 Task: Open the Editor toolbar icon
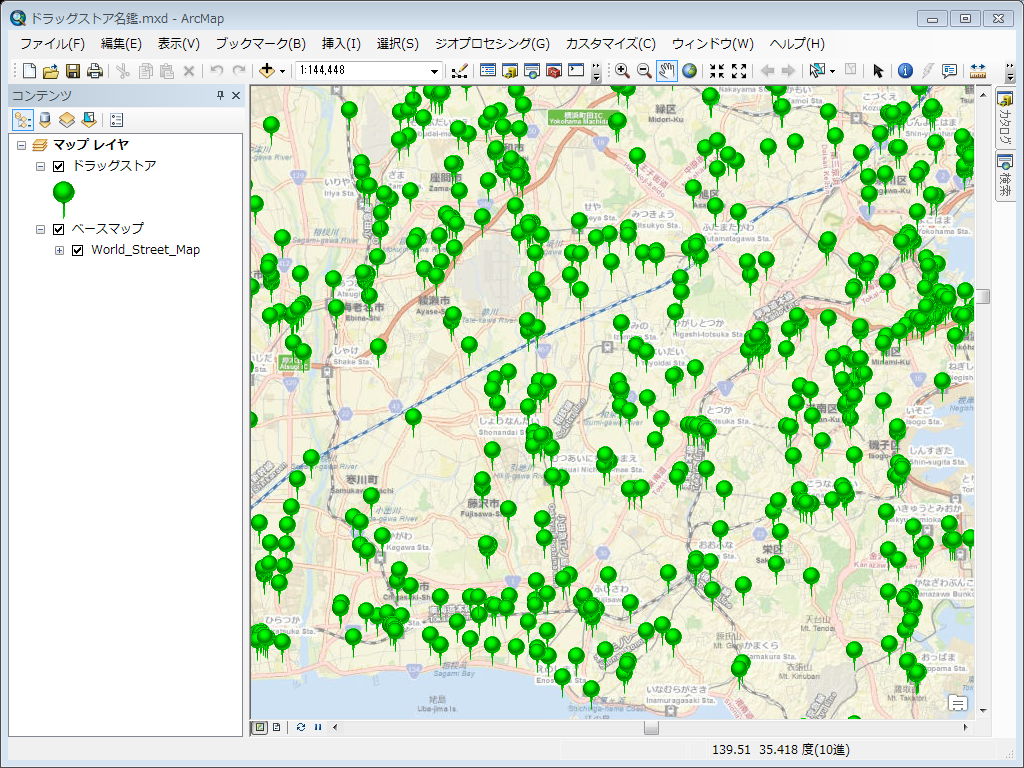(460, 71)
